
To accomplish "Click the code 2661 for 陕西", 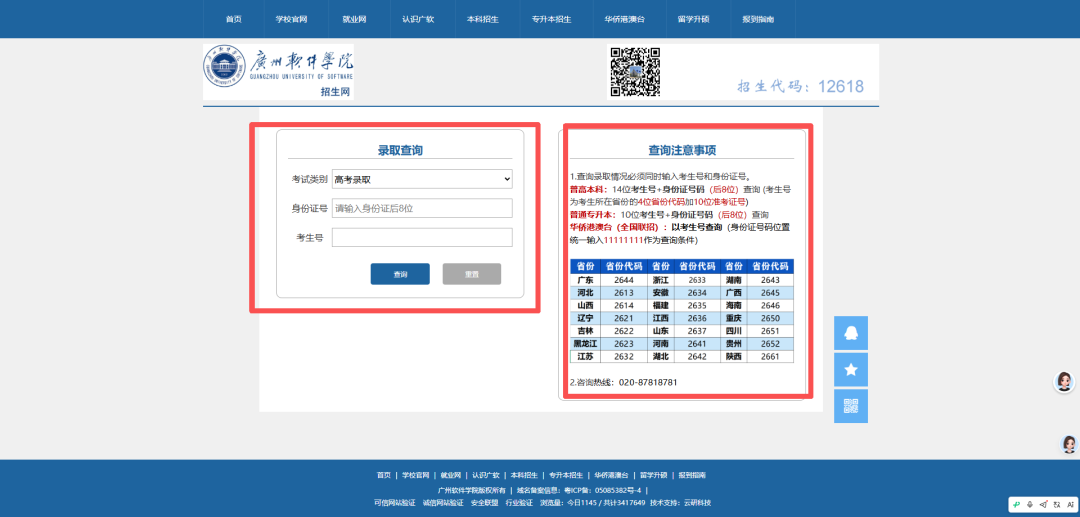I will tap(771, 357).
